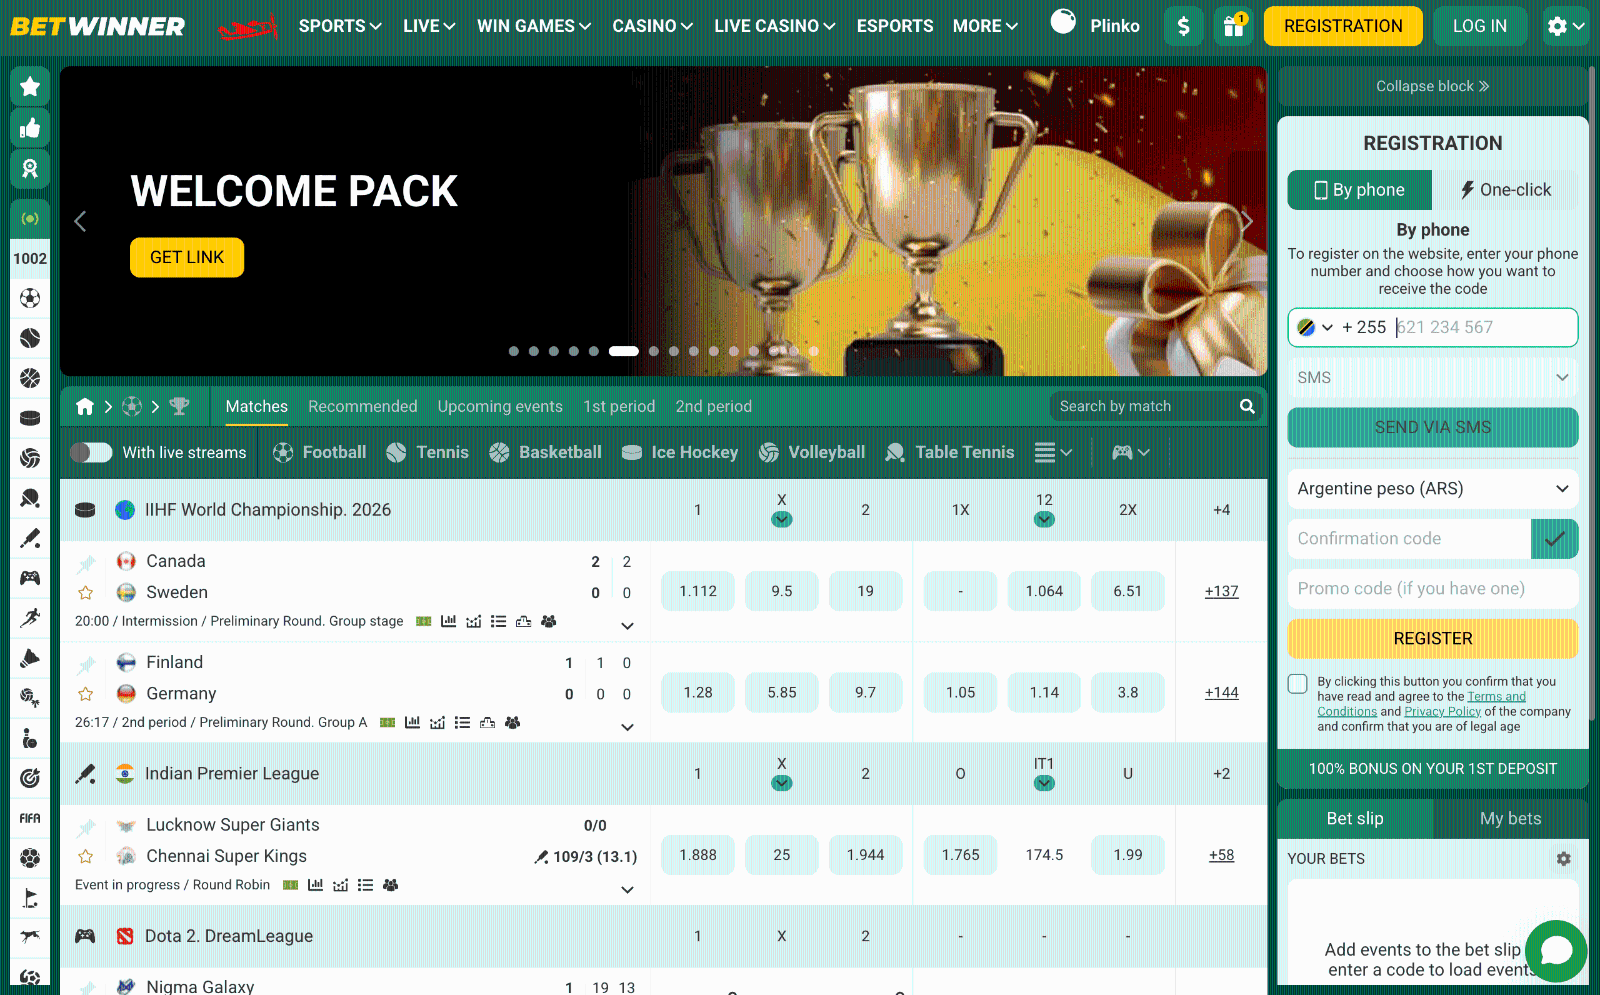Image resolution: width=1600 pixels, height=995 pixels.
Task: Switch to the 1st period tab
Action: pyautogui.click(x=619, y=406)
